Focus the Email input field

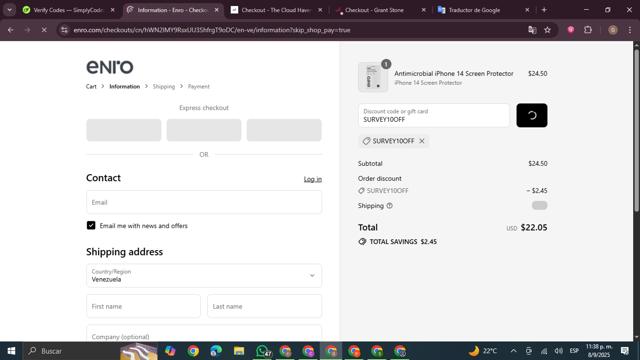tap(204, 202)
